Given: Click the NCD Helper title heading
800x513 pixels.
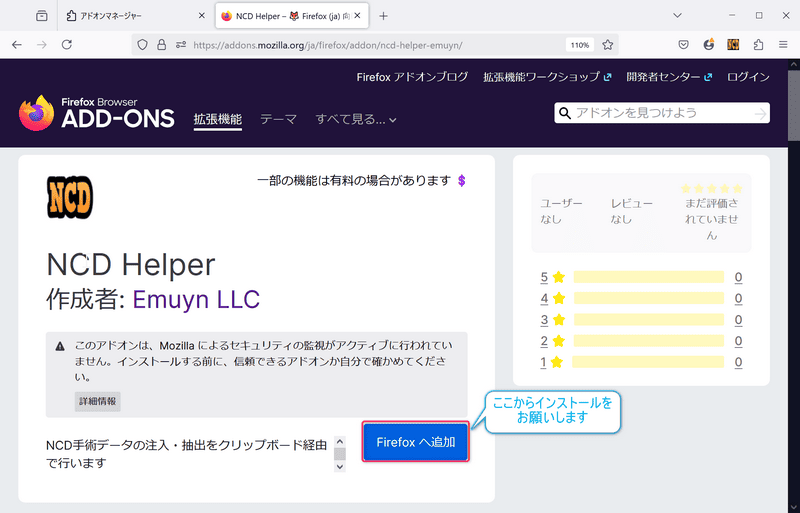Looking at the screenshot, I should click(x=131, y=264).
